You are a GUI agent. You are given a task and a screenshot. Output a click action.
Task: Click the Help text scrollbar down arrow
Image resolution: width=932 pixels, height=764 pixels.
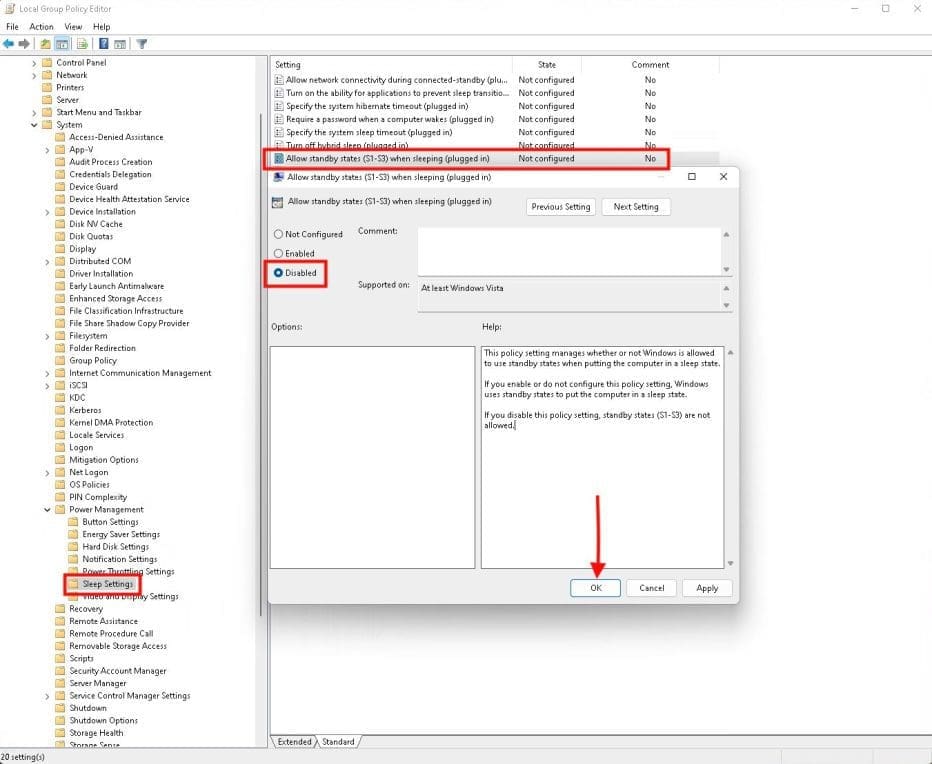[729, 563]
